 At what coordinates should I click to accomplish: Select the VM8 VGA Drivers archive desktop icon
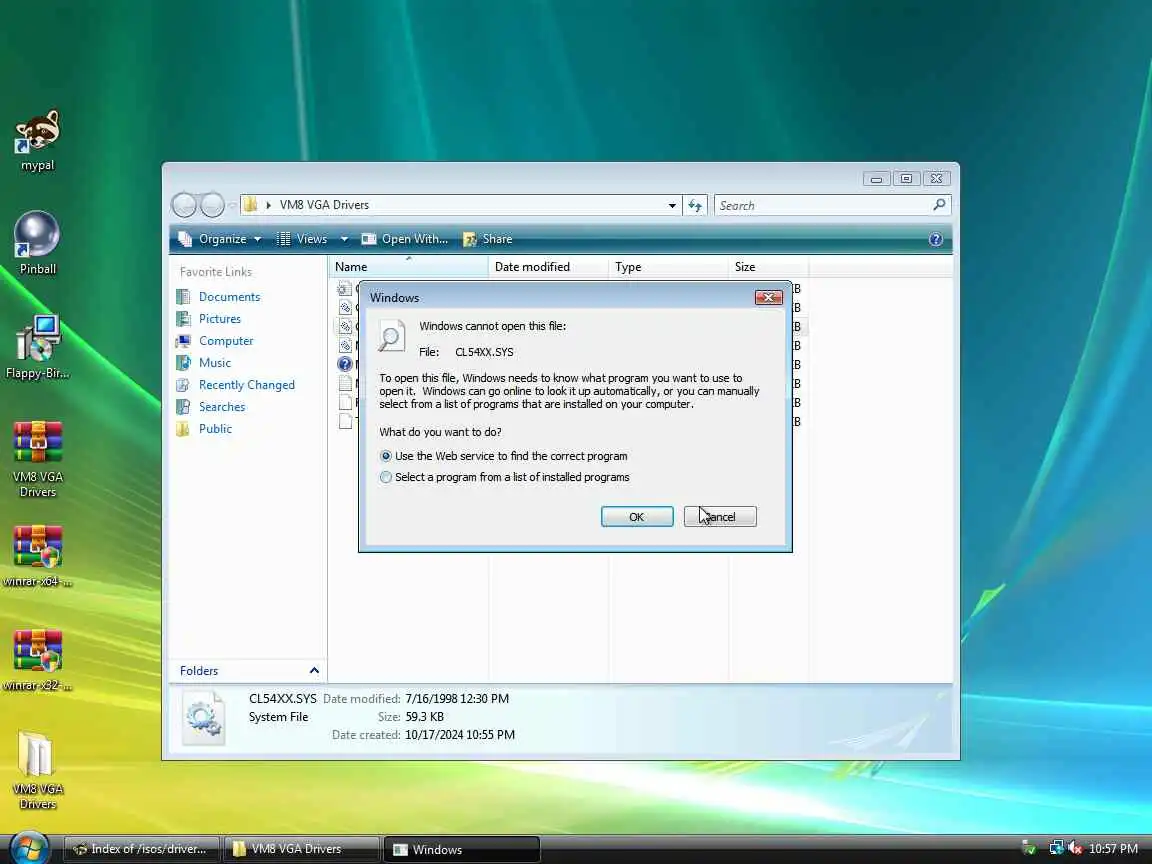click(x=37, y=459)
